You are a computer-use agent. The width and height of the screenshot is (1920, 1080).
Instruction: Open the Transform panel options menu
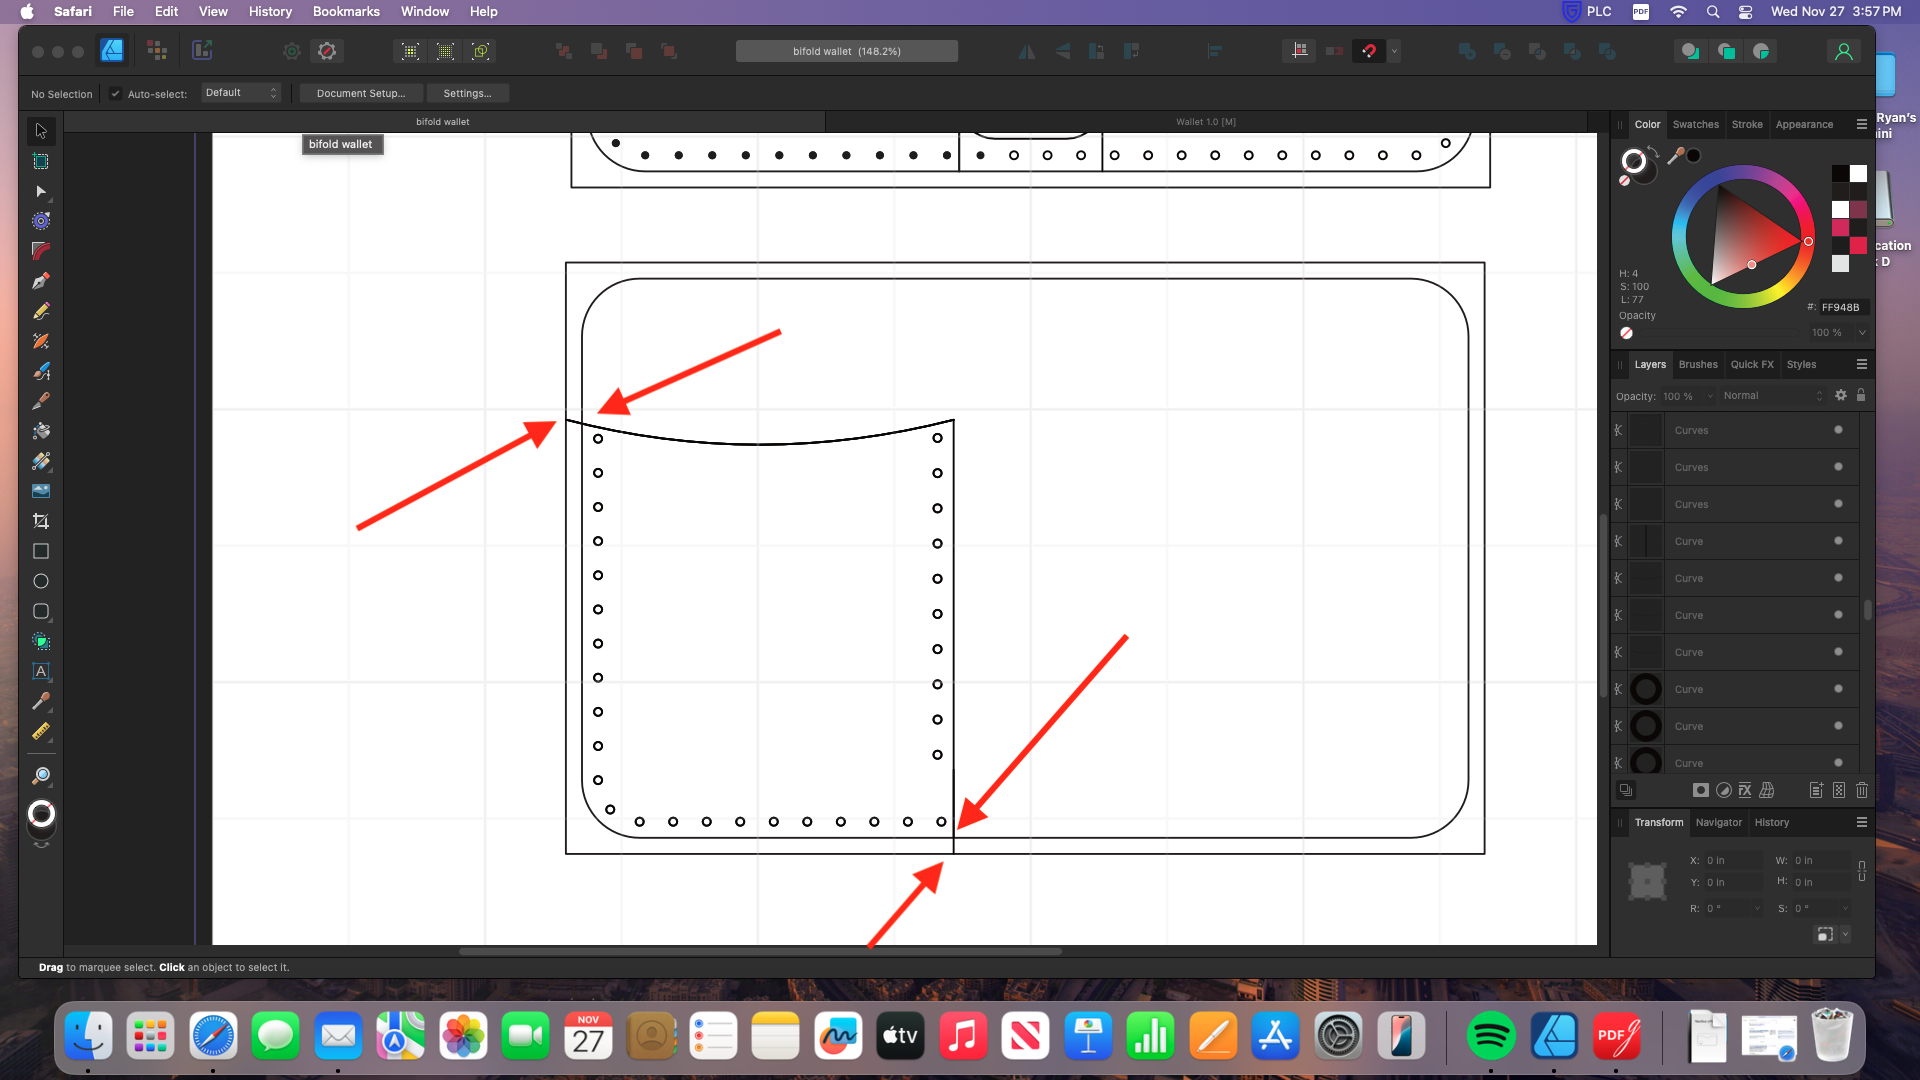coord(1862,822)
